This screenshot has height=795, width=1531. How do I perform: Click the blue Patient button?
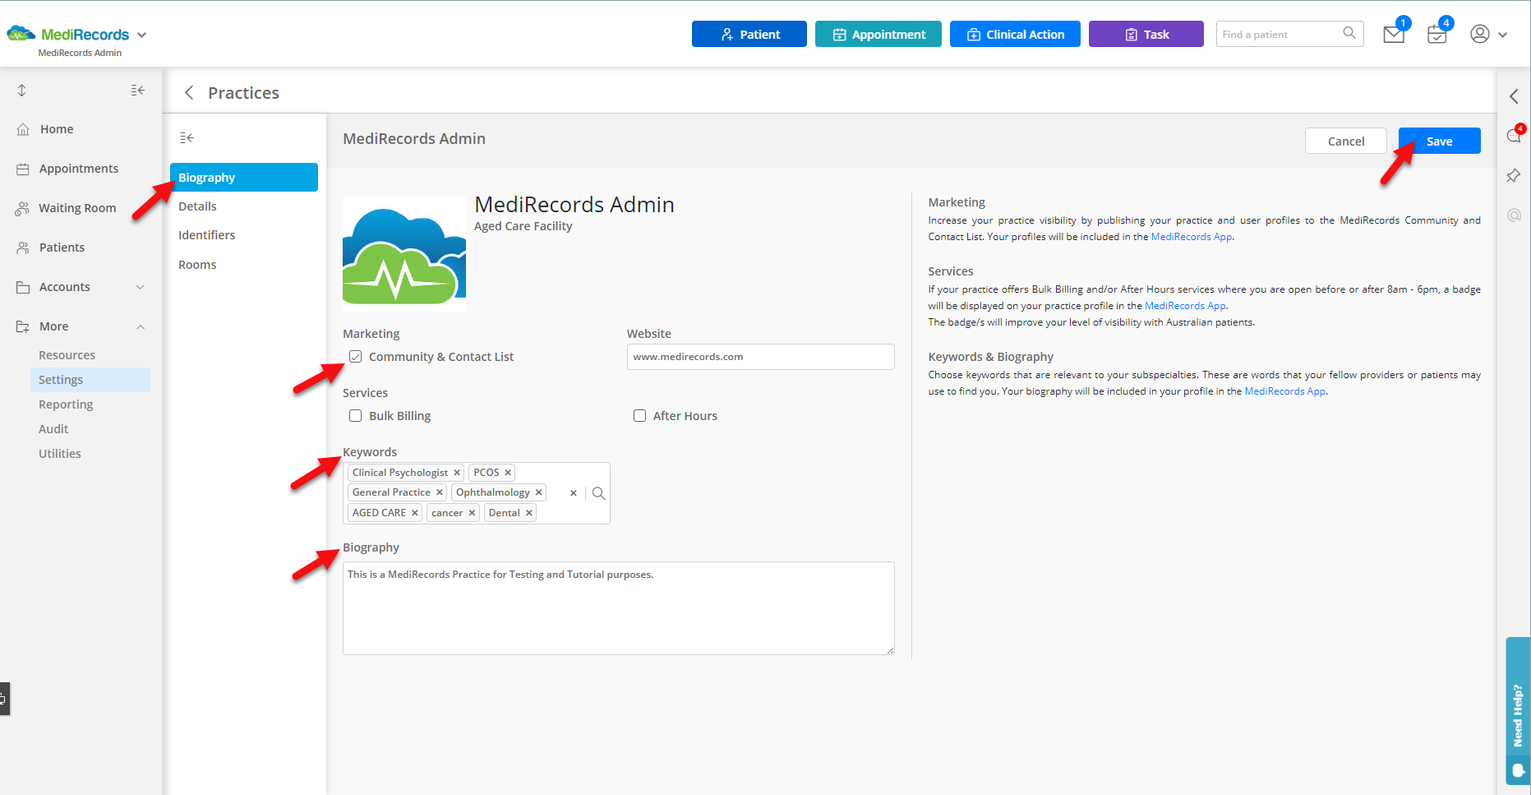[749, 34]
